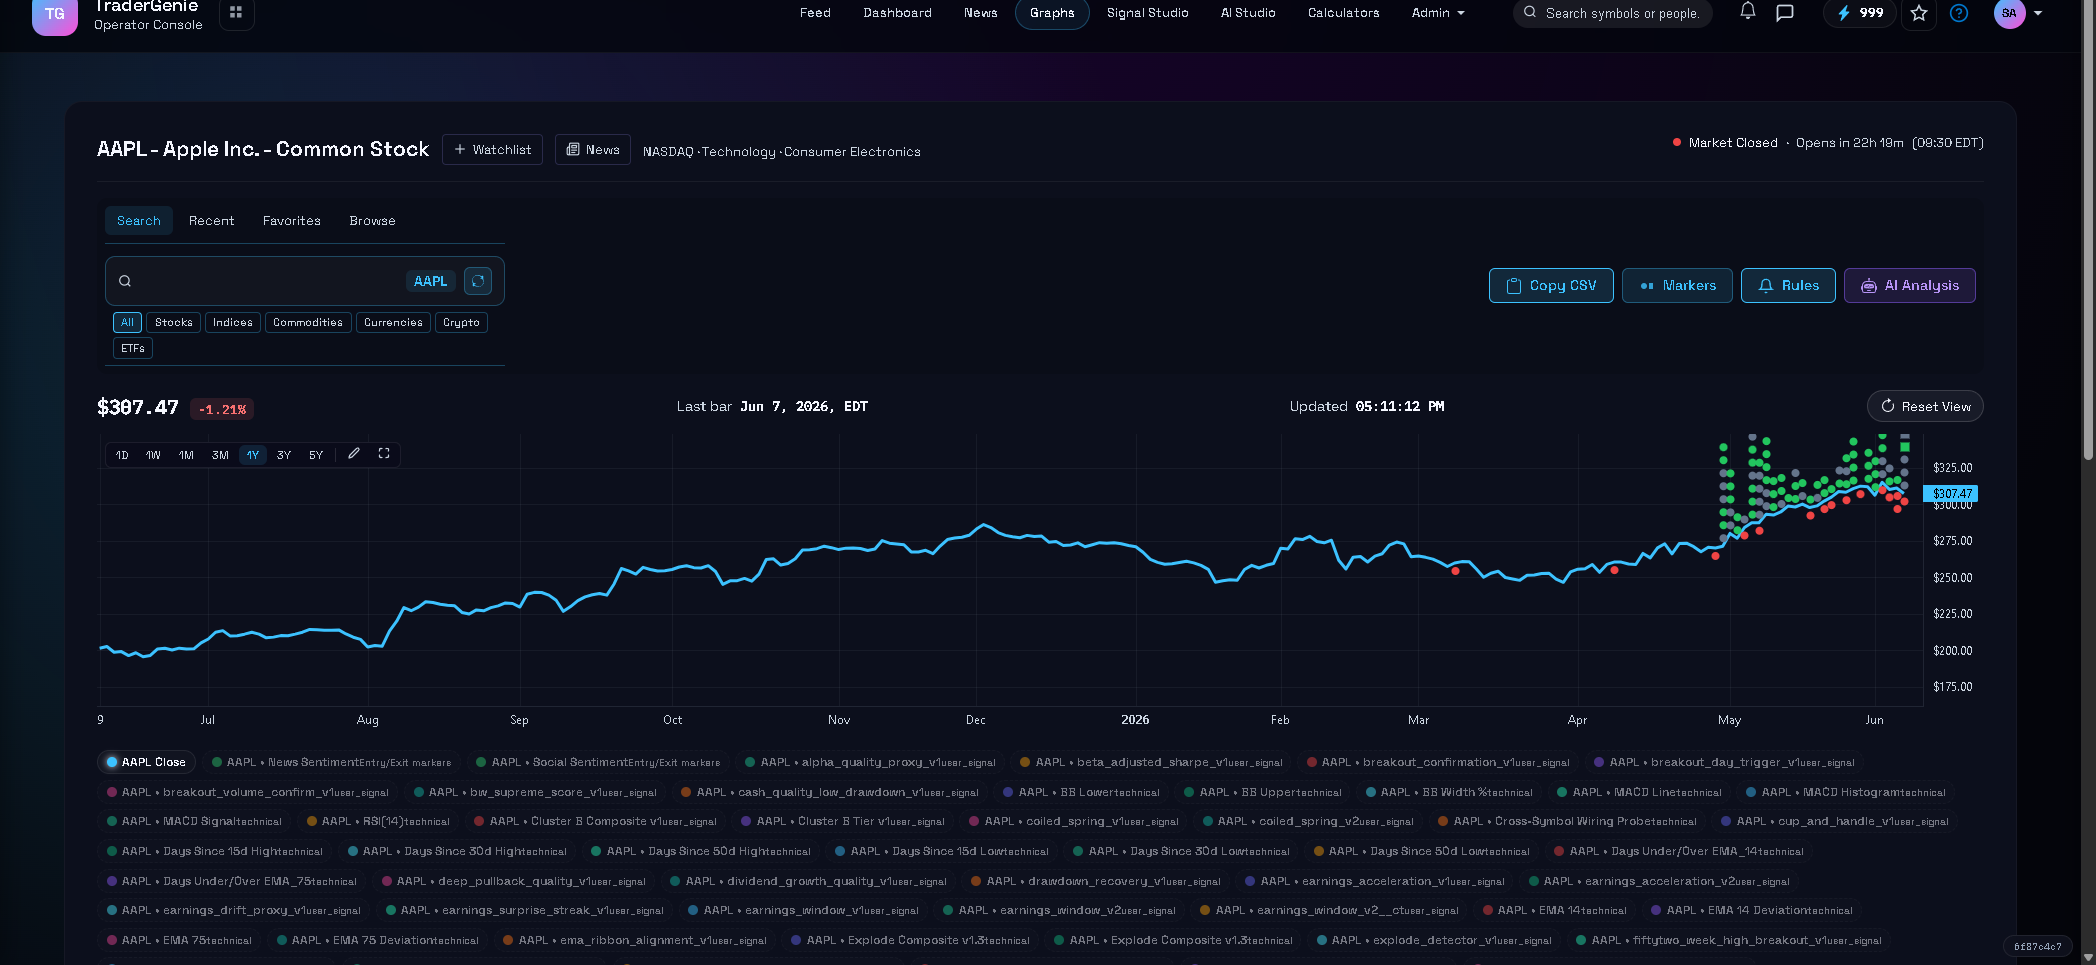
Task: Select the Graphs nav item
Action: tap(1052, 13)
